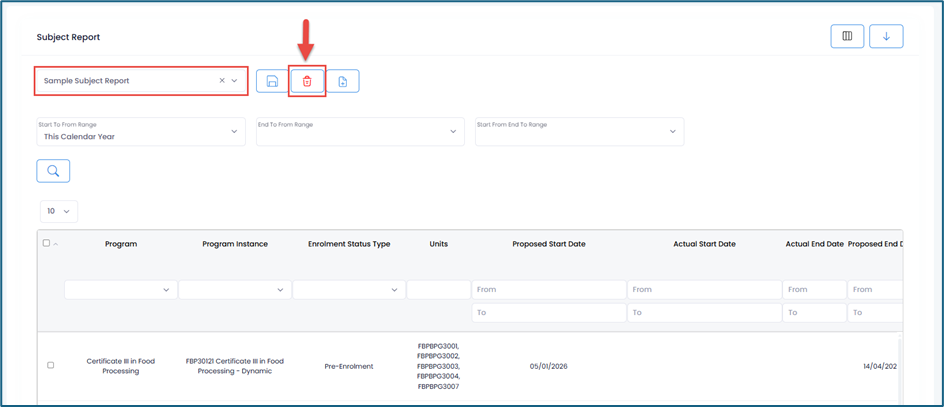Expand the Sample Subject Report dropdown
The image size is (944, 407).
(x=235, y=81)
